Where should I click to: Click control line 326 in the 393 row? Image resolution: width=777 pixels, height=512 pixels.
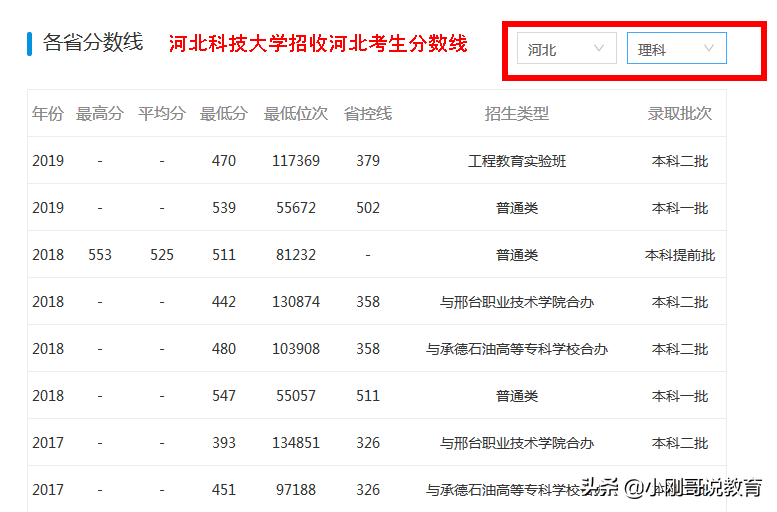[x=368, y=443]
